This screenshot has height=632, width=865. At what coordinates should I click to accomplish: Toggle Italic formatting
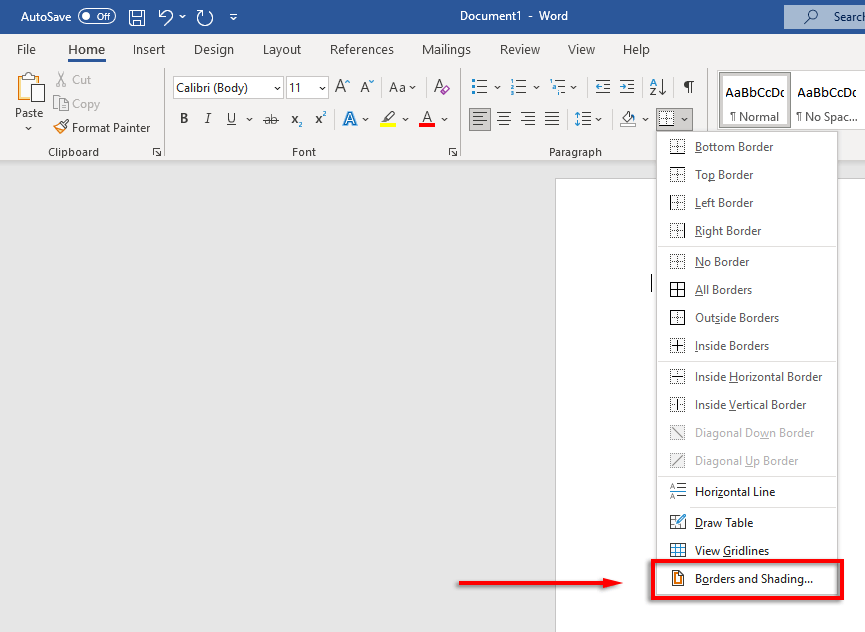208,119
